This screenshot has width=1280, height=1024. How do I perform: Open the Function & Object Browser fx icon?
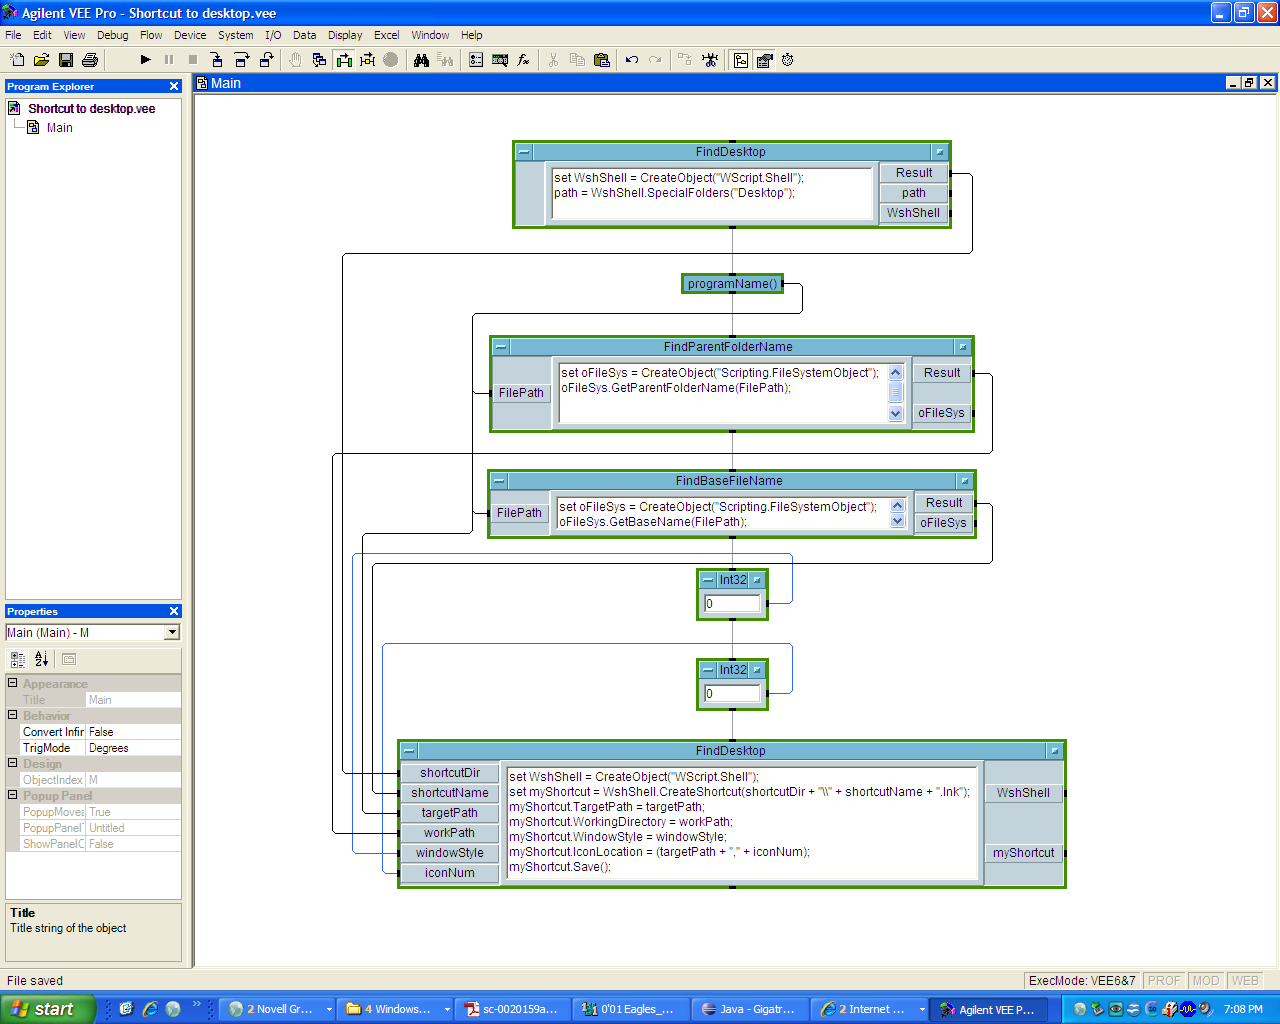[x=523, y=60]
